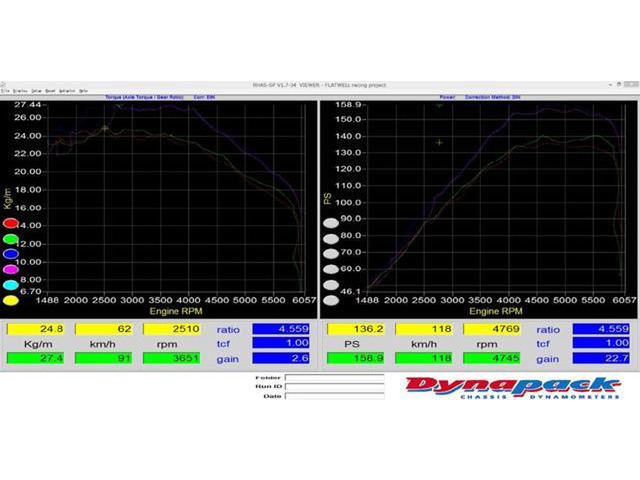This screenshot has width=640, height=480.
Task: Open the File menu
Action: click(x=5, y=90)
